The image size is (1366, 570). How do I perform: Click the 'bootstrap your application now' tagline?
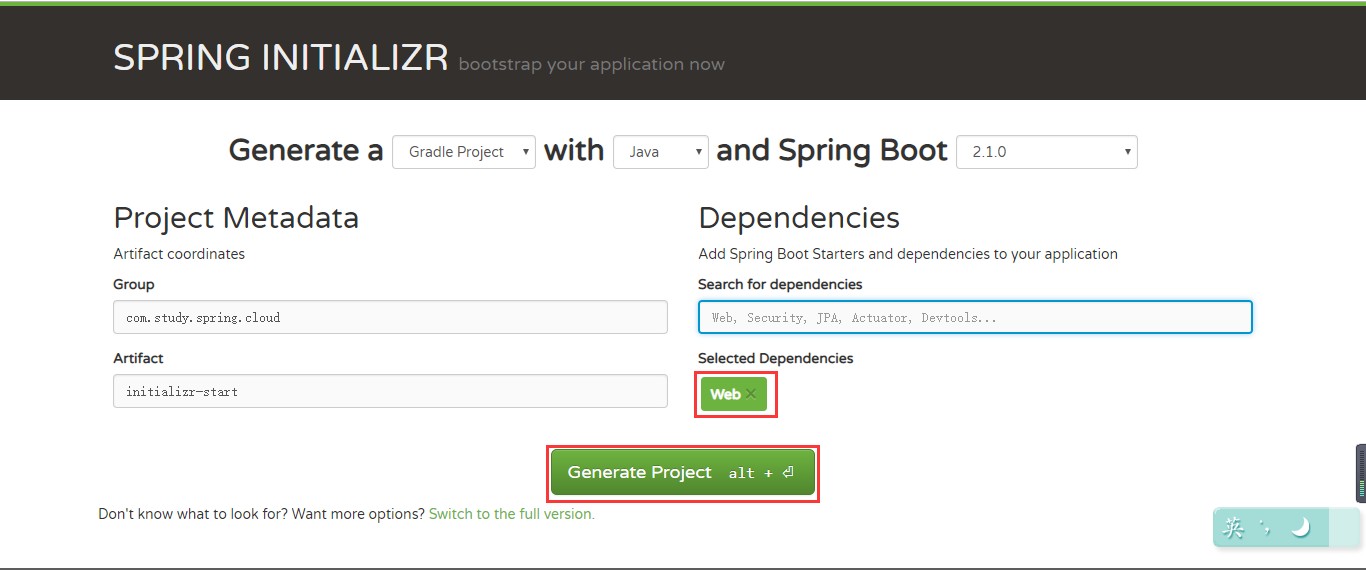coord(592,64)
